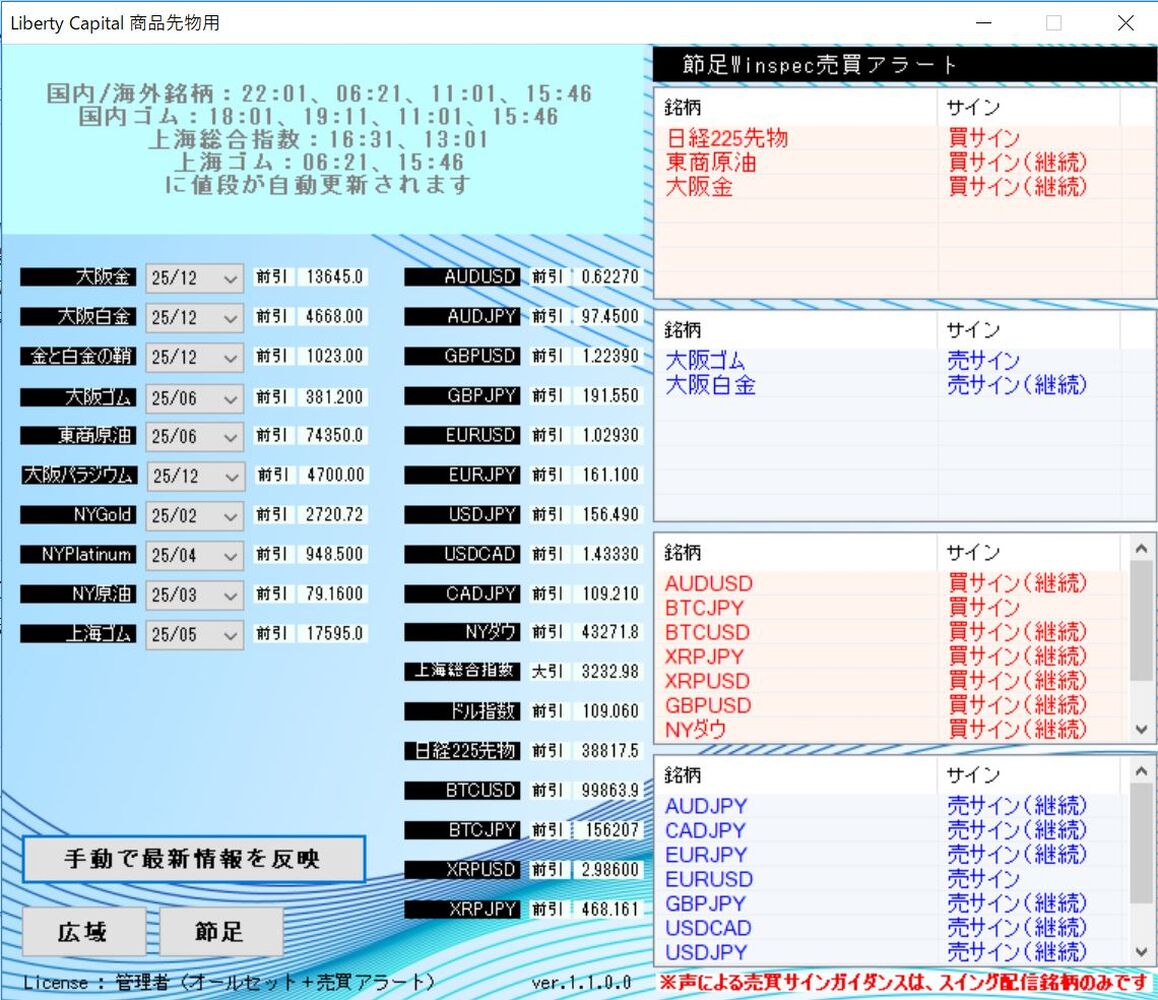Open the 金と白金の鞘 contract month dropdown
Viewport: 1158px width, 1000px height.
click(194, 357)
